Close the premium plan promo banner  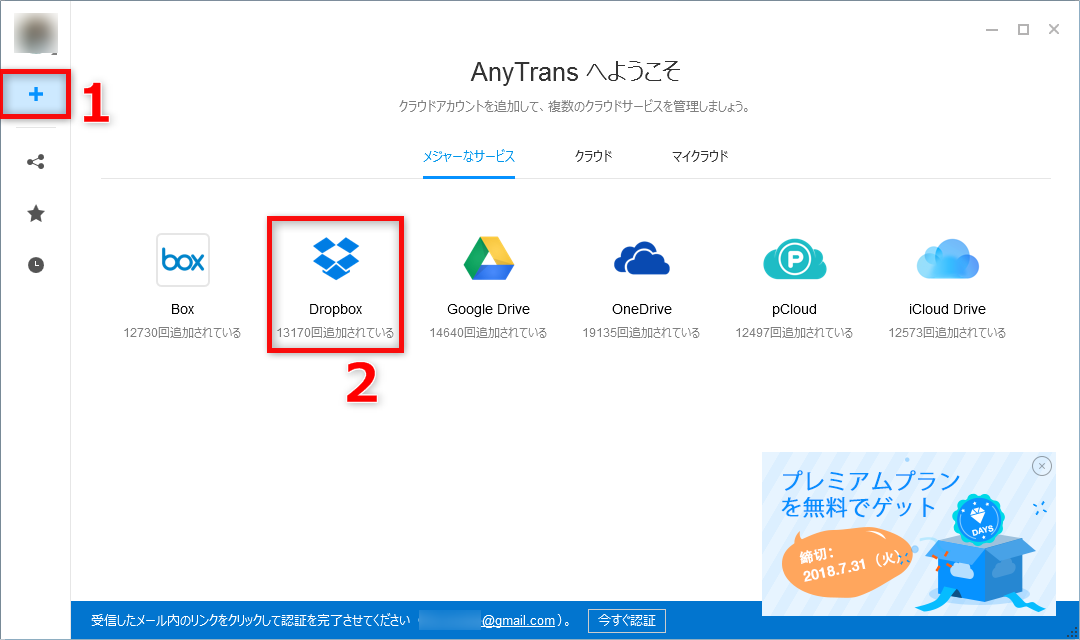click(1042, 466)
